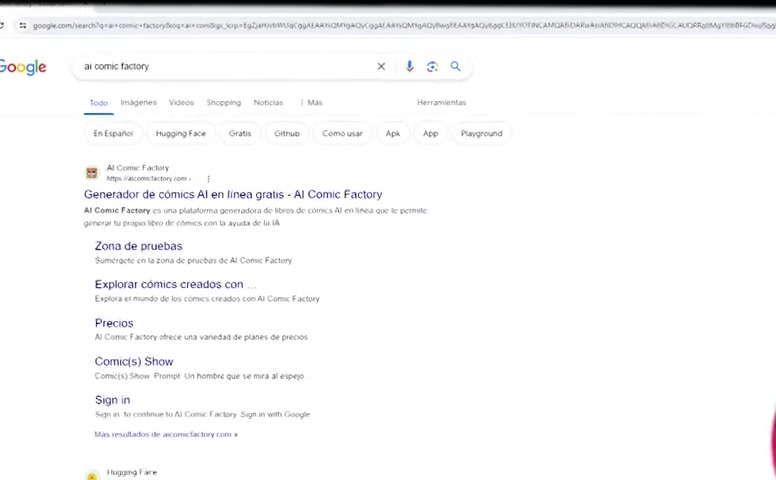
Task: Switch to the Noticias tab
Action: tap(268, 102)
